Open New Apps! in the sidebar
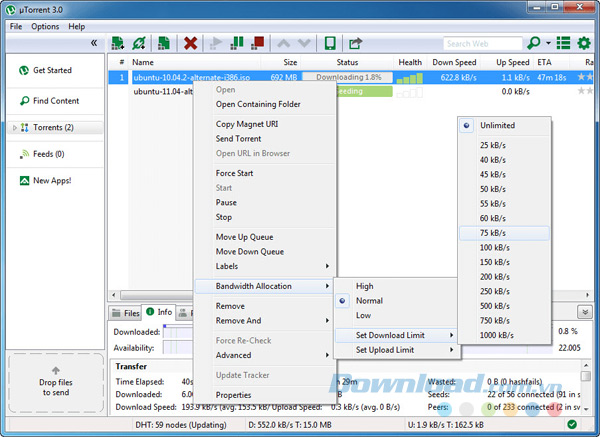Viewport: 600px width, 437px height. point(46,181)
